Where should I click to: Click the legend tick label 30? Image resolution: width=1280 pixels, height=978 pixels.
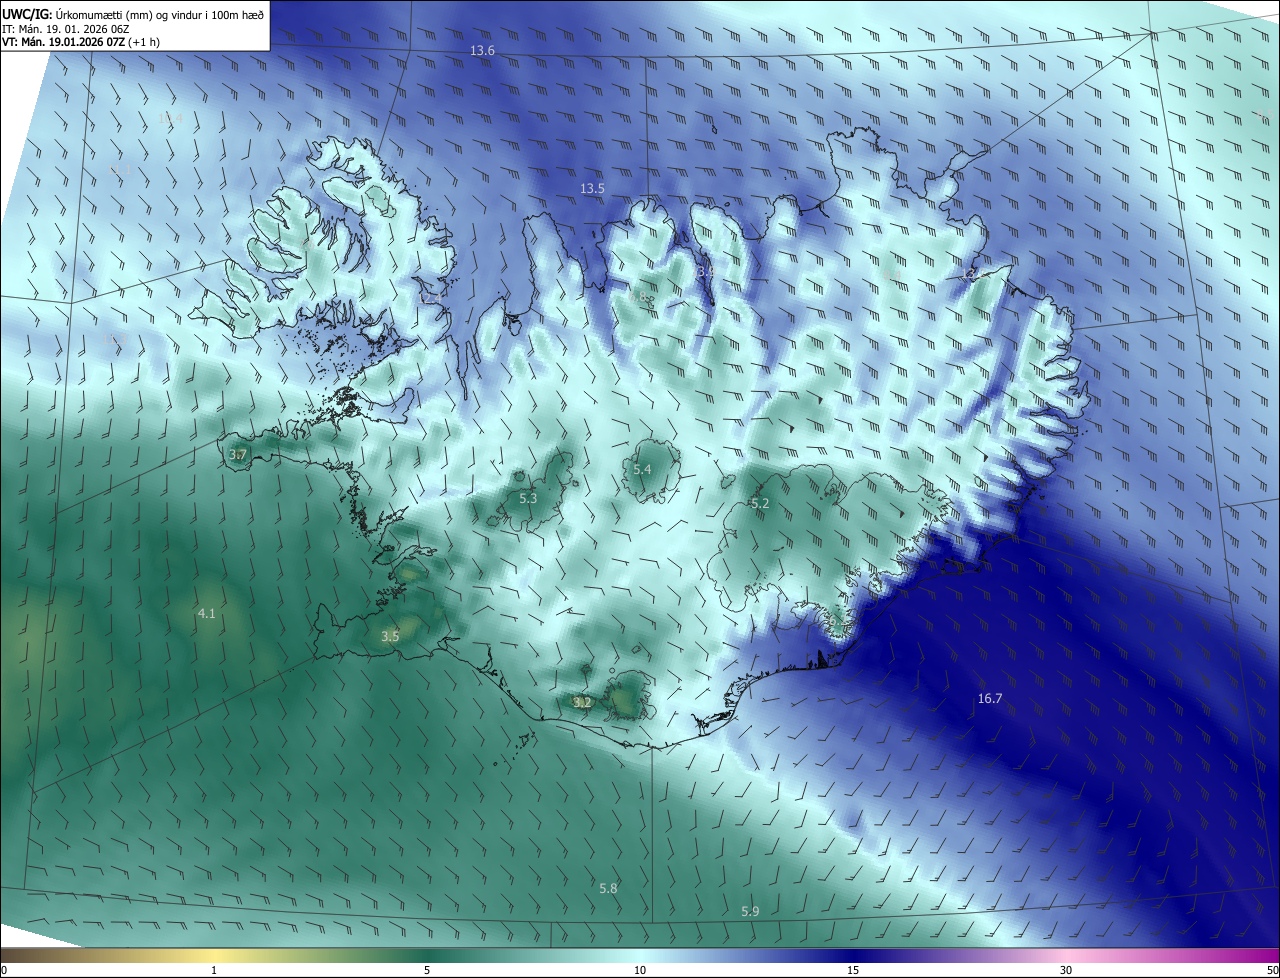1066,971
